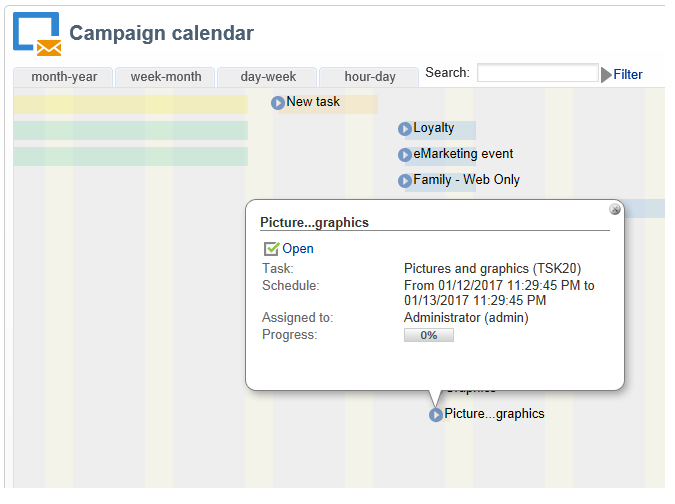Click the Campaign calendar envelope logo icon
Screen dimensions: 675x504
(x=37, y=33)
